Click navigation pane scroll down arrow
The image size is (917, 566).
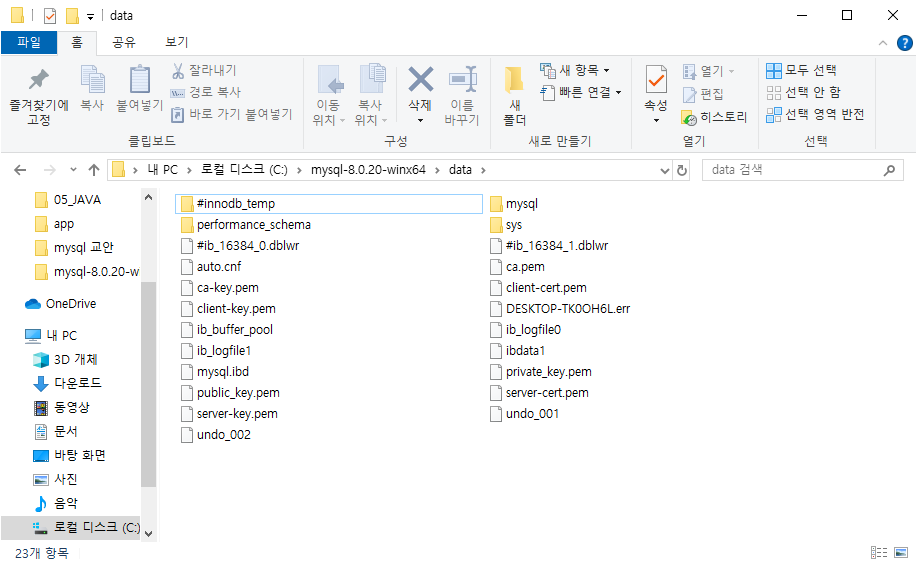pyautogui.click(x=149, y=533)
